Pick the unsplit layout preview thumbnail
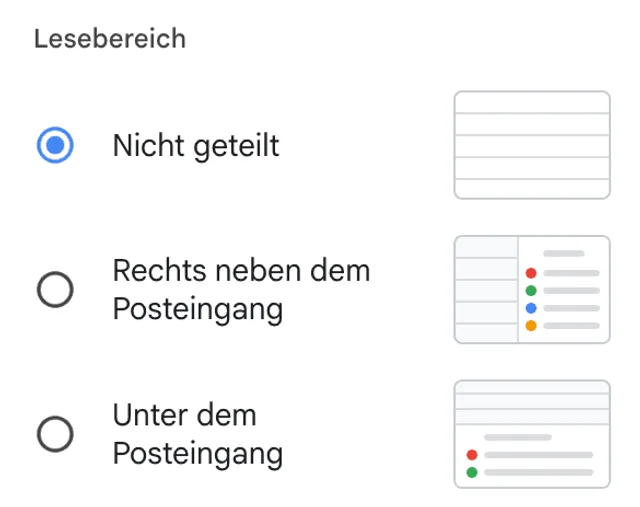 (x=532, y=146)
